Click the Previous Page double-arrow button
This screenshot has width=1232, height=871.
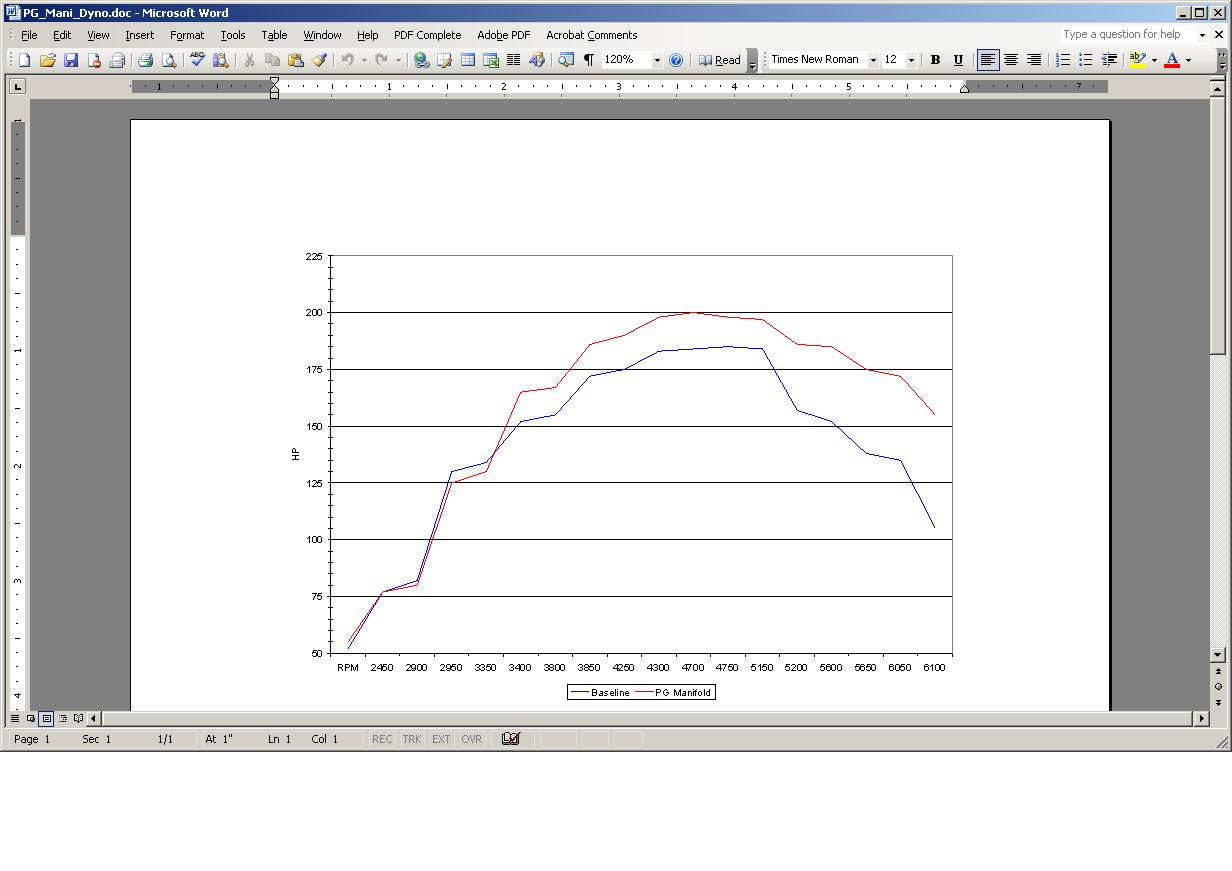click(1218, 671)
